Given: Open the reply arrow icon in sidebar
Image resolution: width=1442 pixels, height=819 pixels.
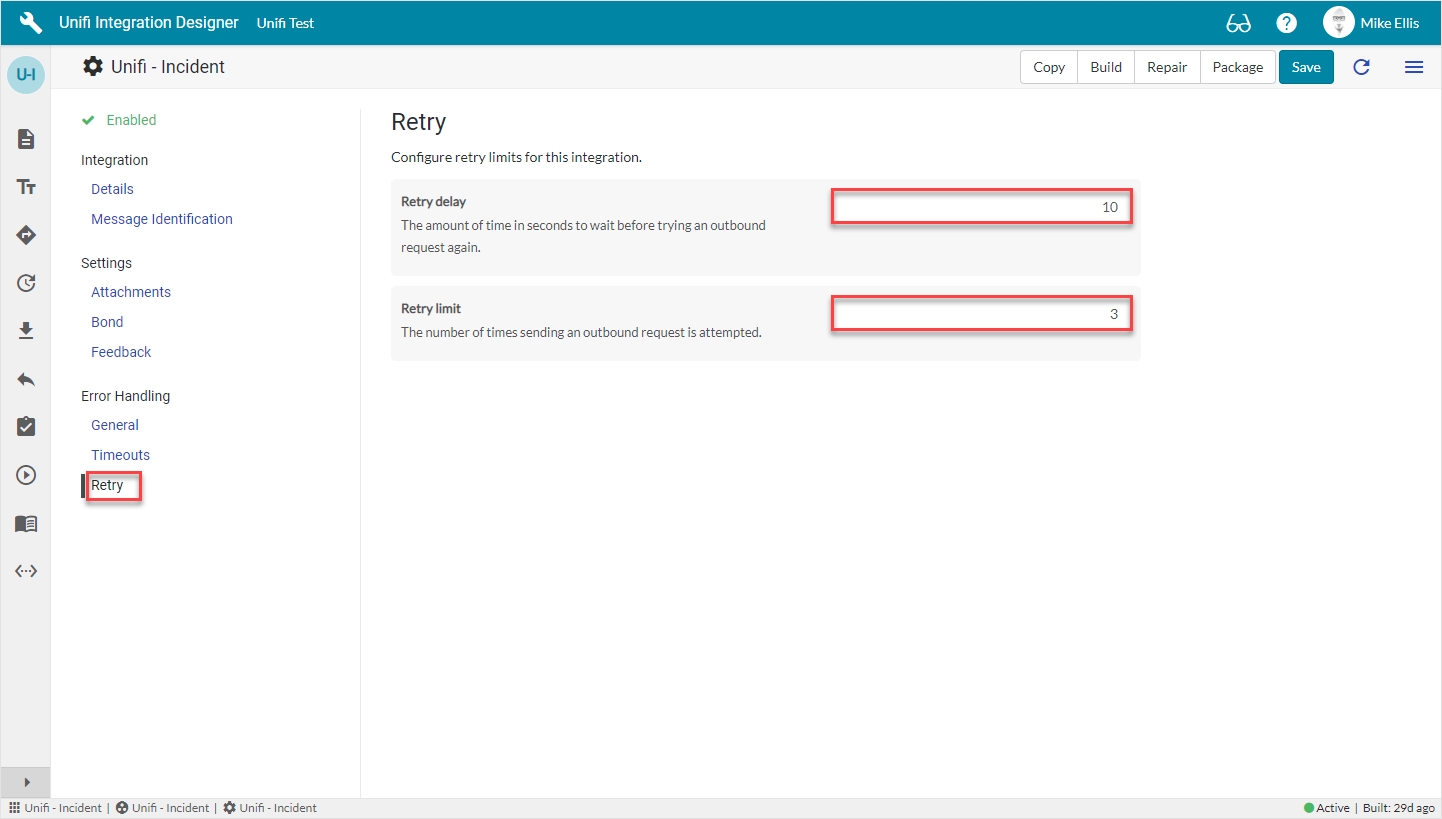Looking at the screenshot, I should [x=26, y=379].
